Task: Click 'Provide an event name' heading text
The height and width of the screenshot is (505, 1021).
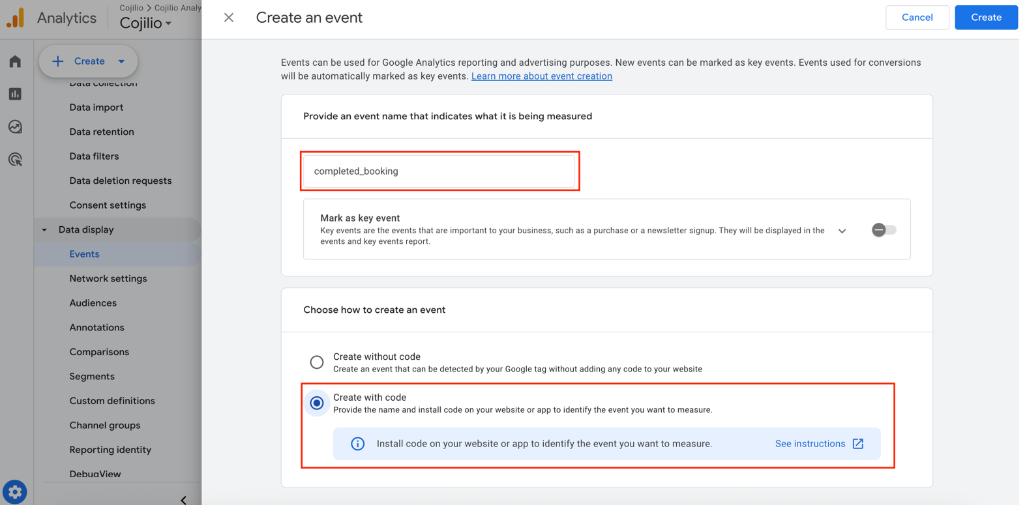Action: (x=448, y=116)
